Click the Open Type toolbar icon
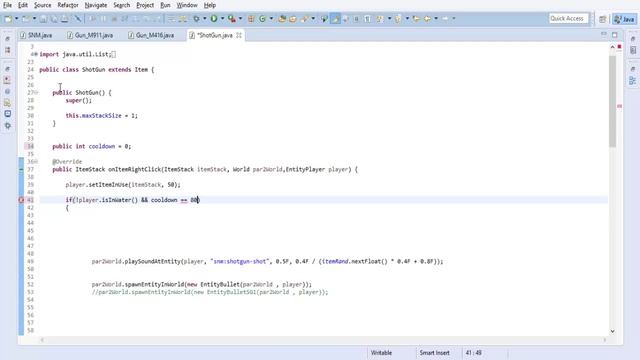Screen dimensions: 640x360 point(282,19)
